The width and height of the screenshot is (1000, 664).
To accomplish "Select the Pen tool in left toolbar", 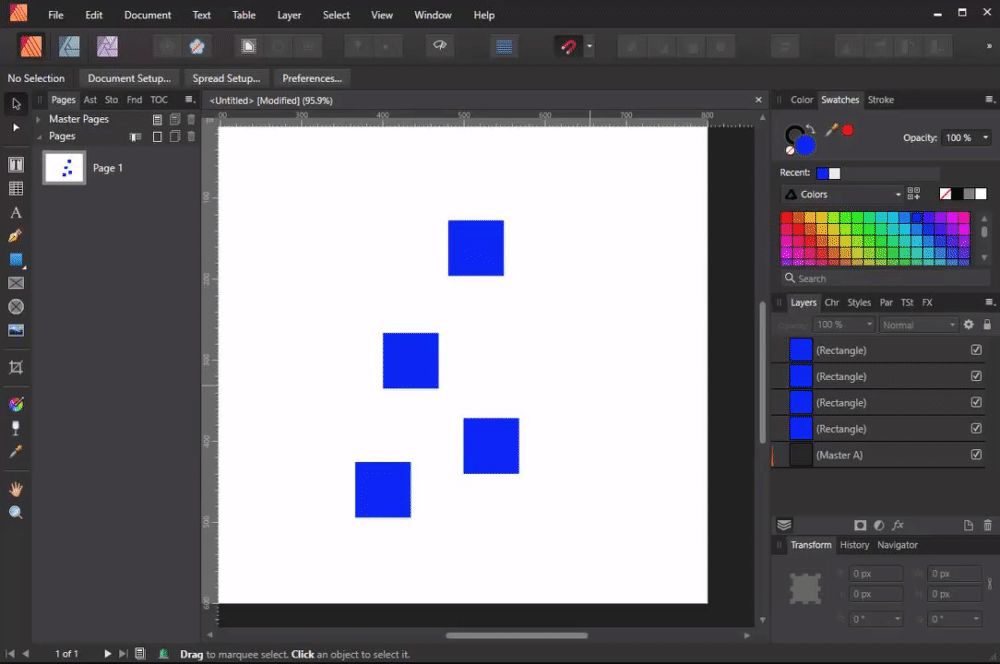I will point(16,236).
